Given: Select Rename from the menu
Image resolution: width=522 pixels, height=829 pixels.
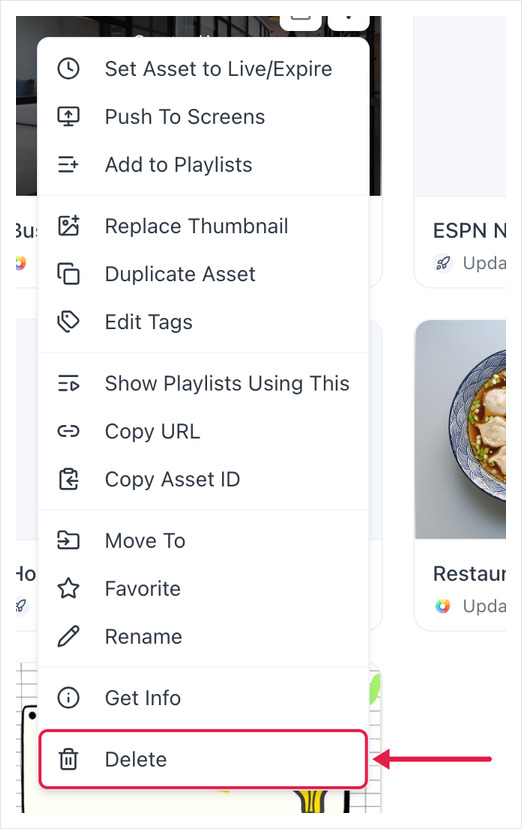Looking at the screenshot, I should coord(204,637).
